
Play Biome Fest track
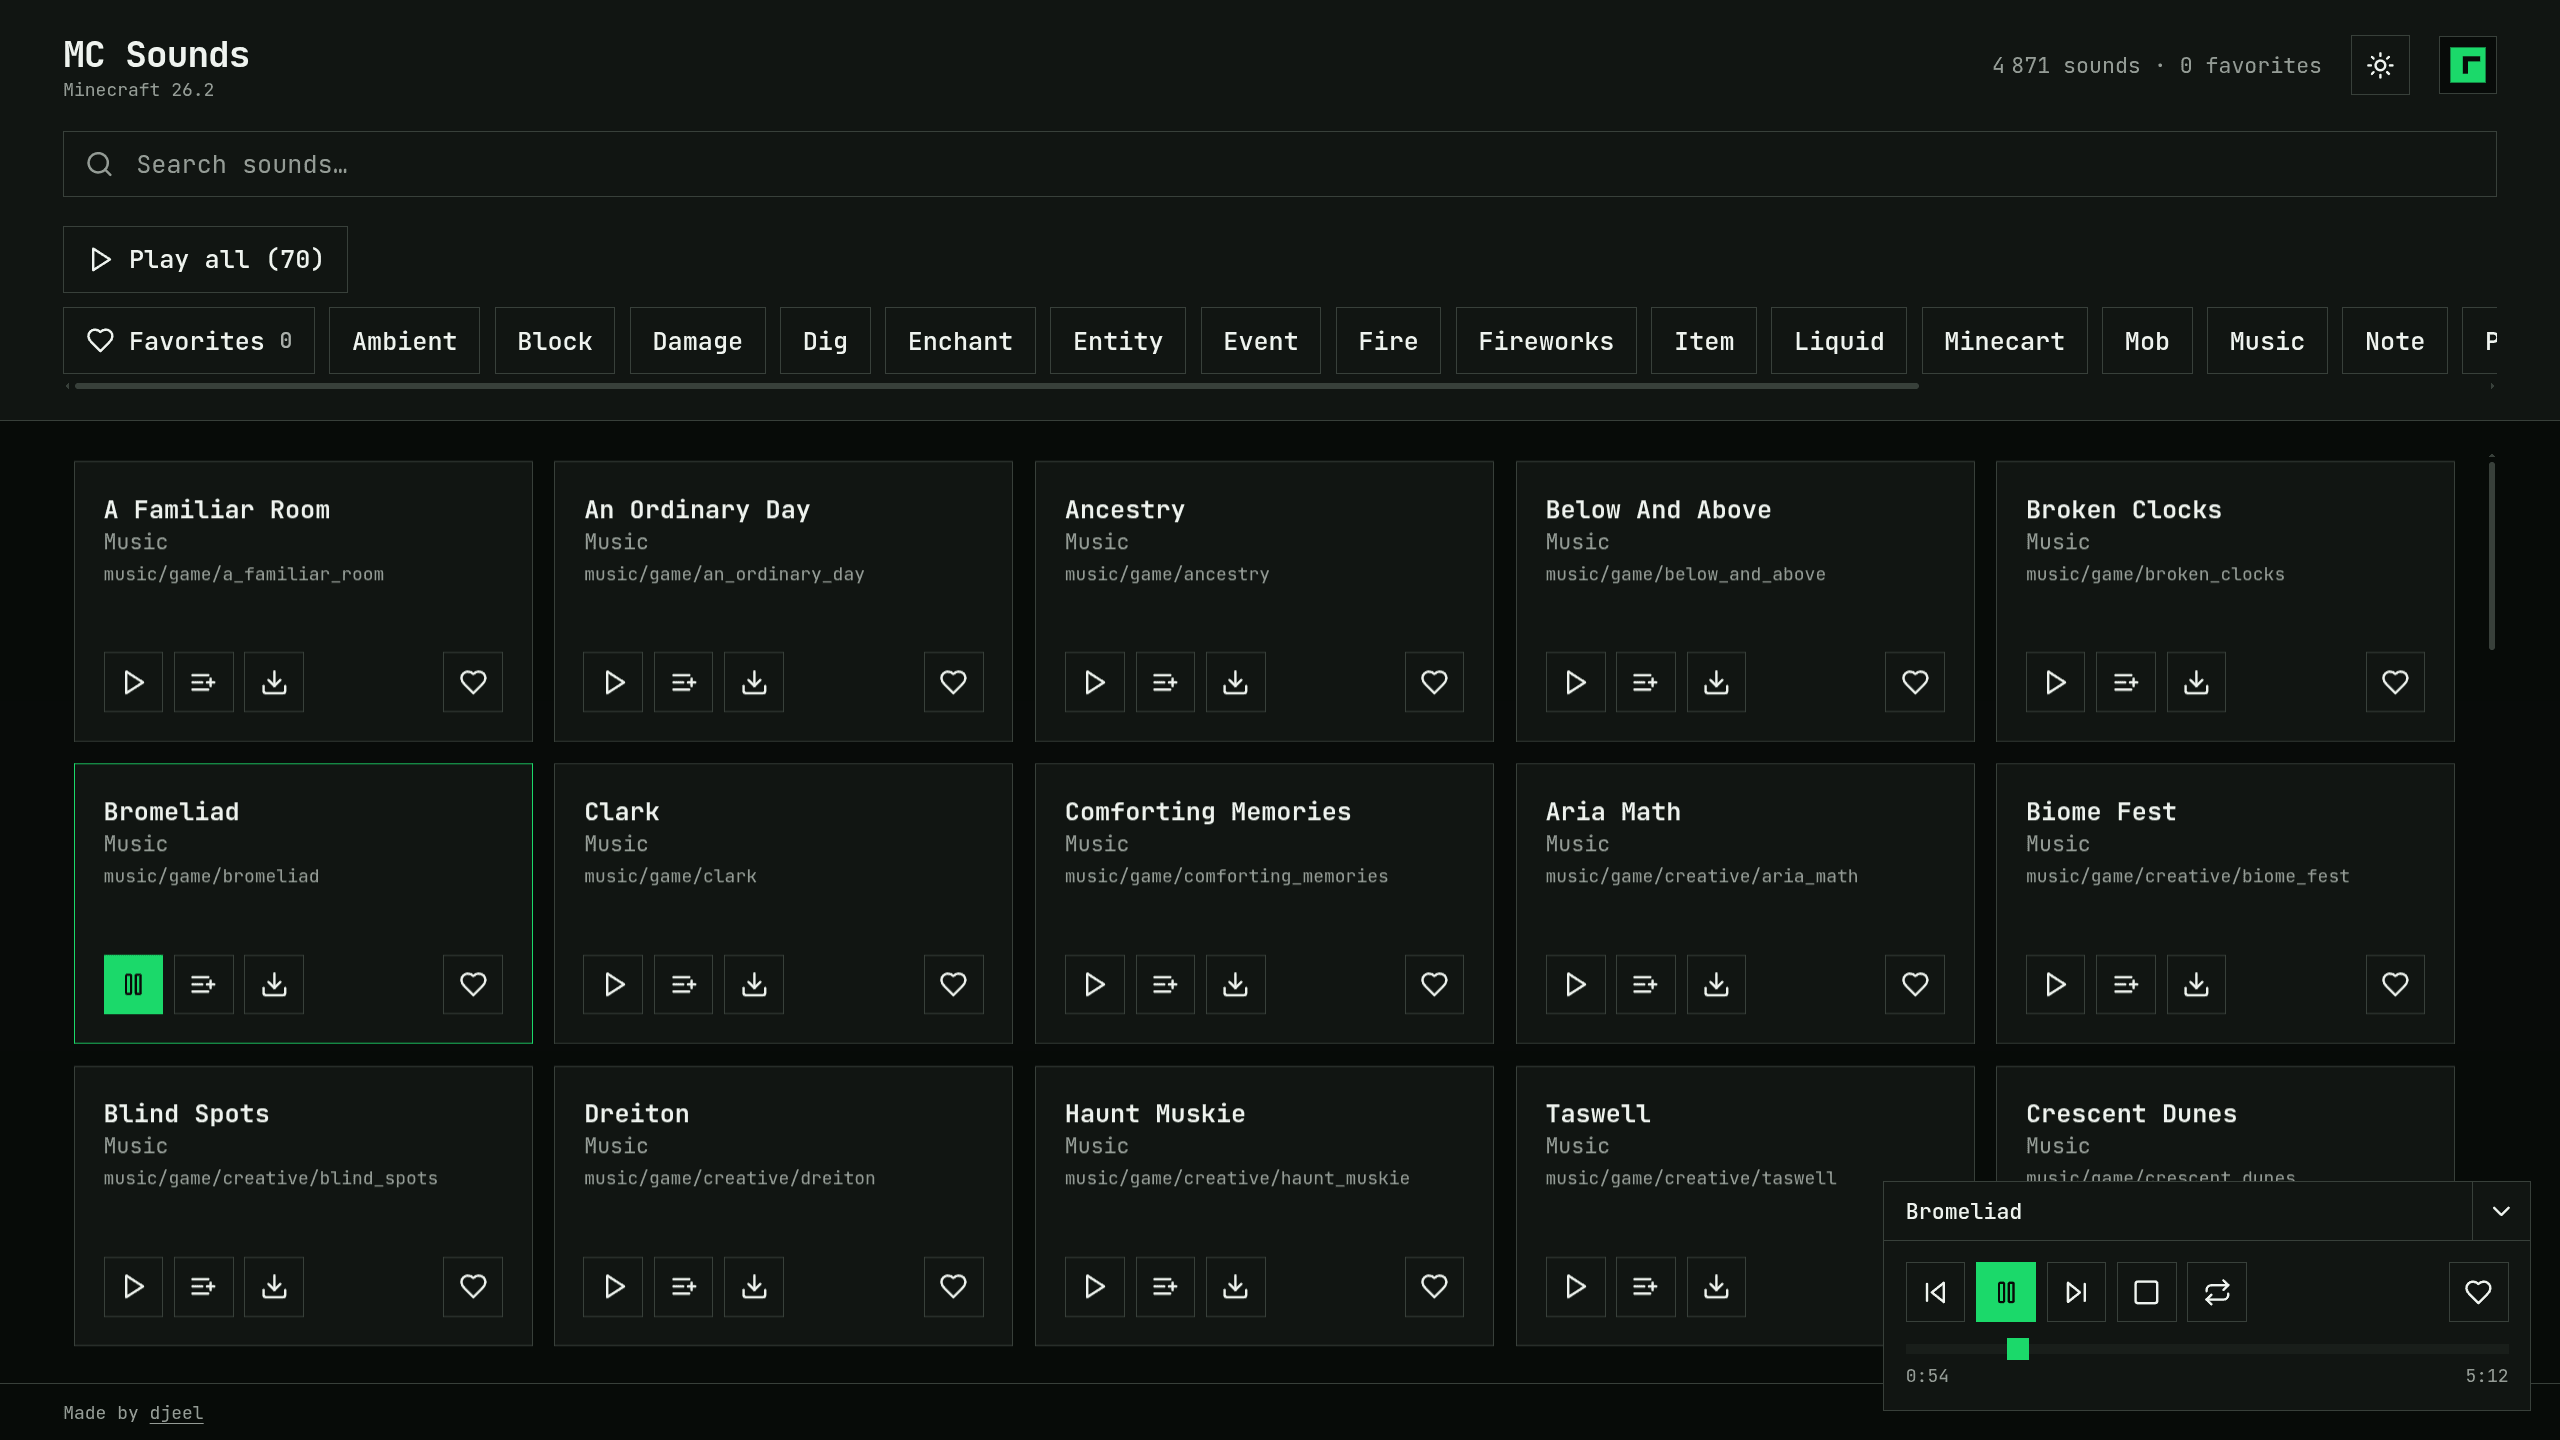click(x=2055, y=984)
